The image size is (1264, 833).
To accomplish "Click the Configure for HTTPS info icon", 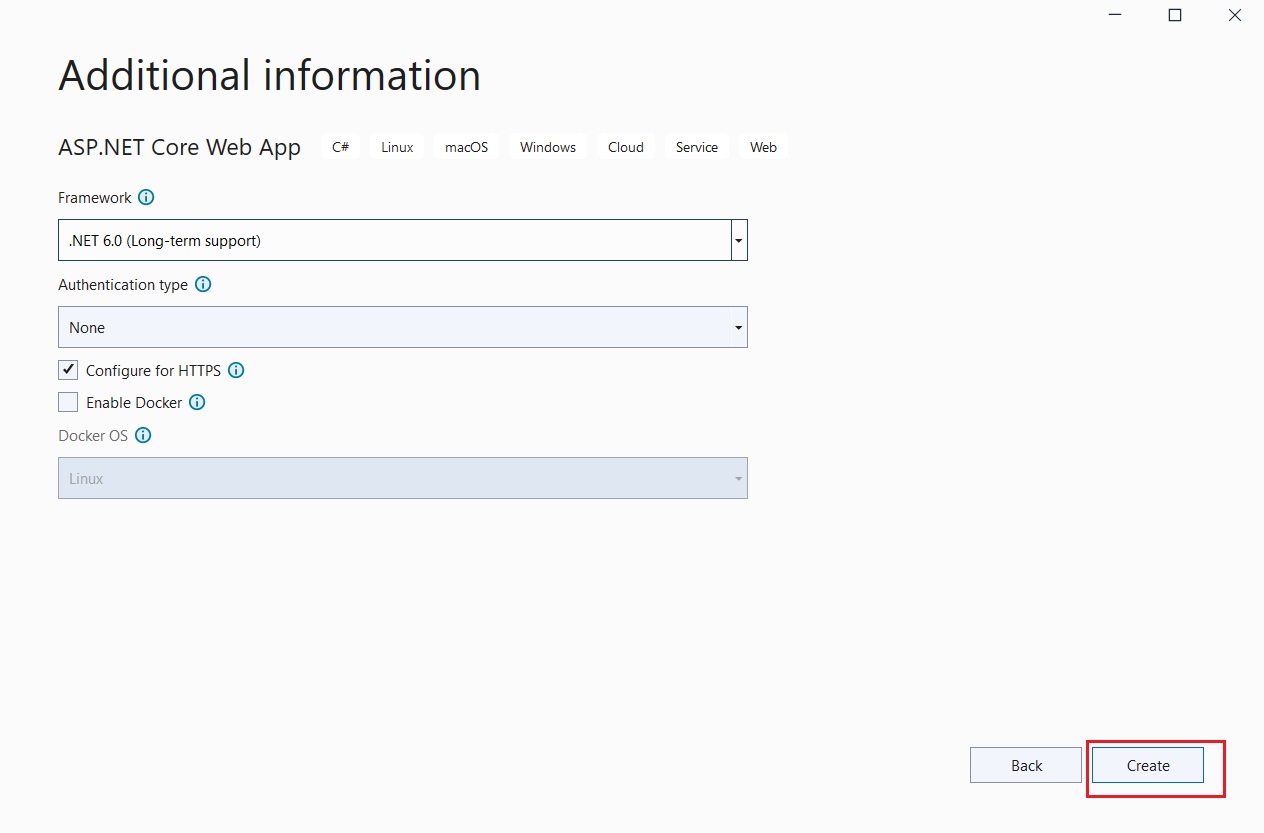I will pos(236,370).
